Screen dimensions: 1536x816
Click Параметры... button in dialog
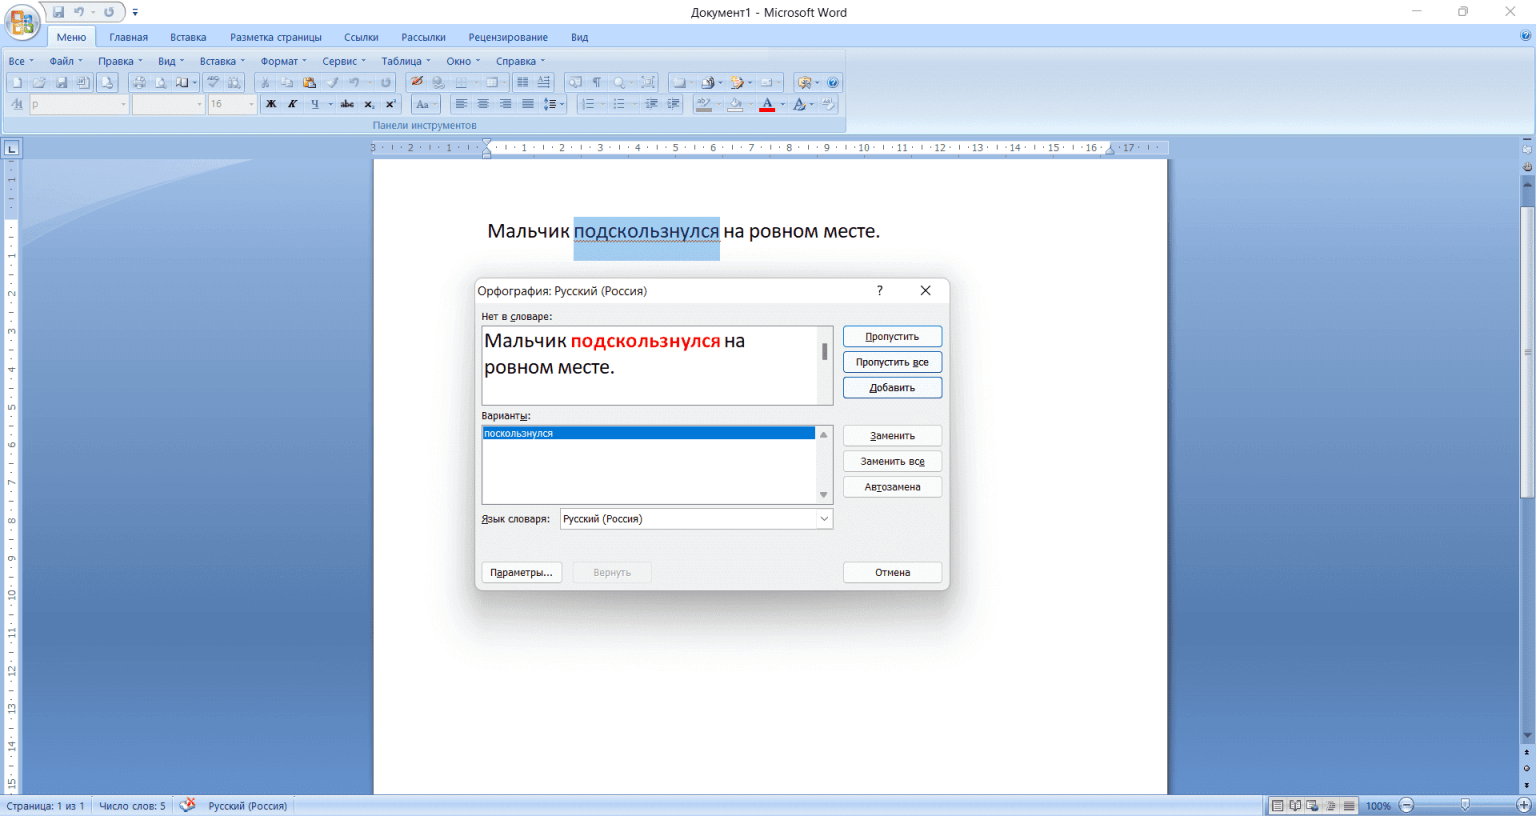pos(521,573)
